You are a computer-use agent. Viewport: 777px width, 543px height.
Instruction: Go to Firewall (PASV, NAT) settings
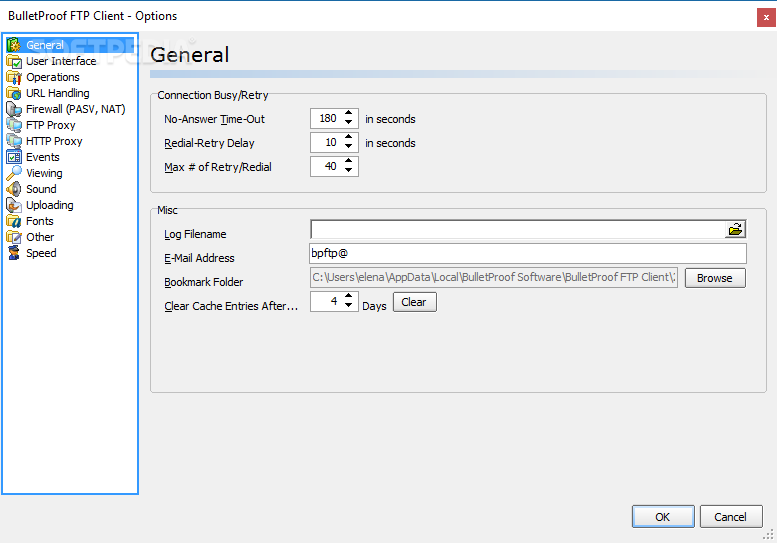[75, 109]
